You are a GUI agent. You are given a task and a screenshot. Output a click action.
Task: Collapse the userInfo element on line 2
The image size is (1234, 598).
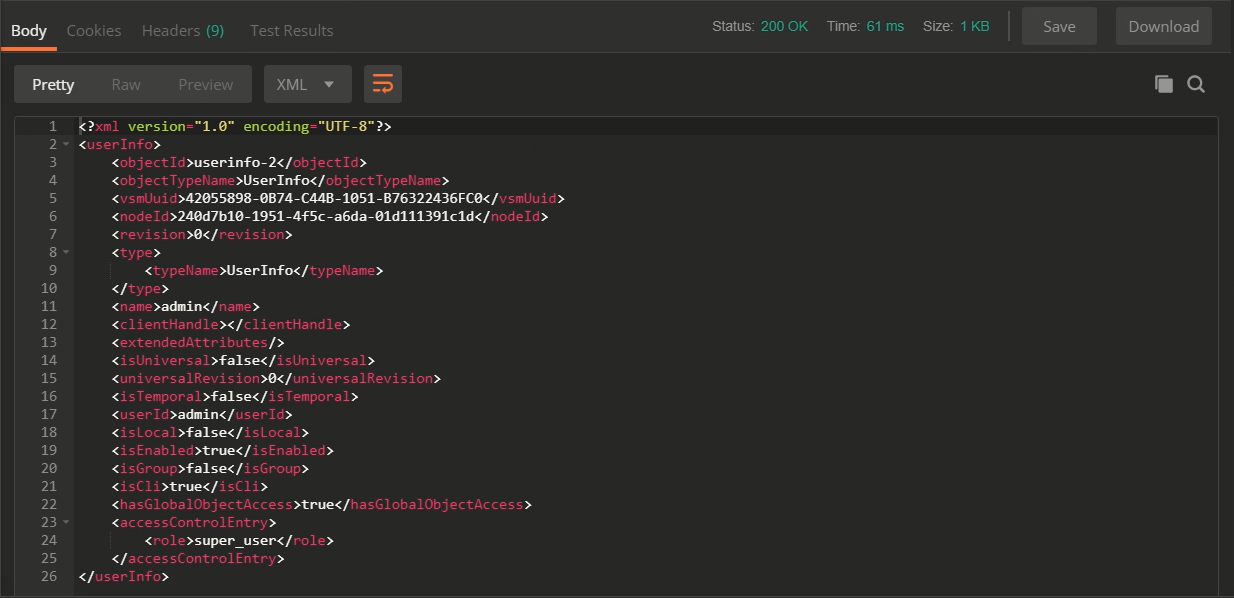66,145
